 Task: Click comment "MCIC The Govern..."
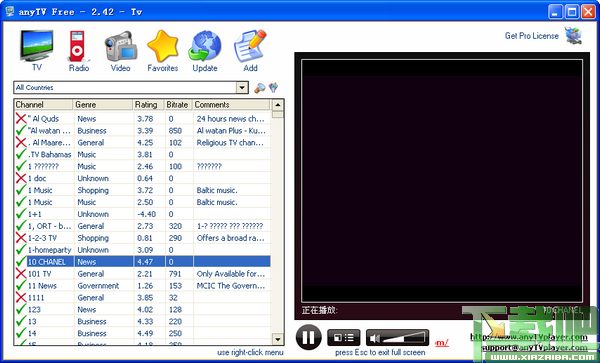(x=231, y=285)
